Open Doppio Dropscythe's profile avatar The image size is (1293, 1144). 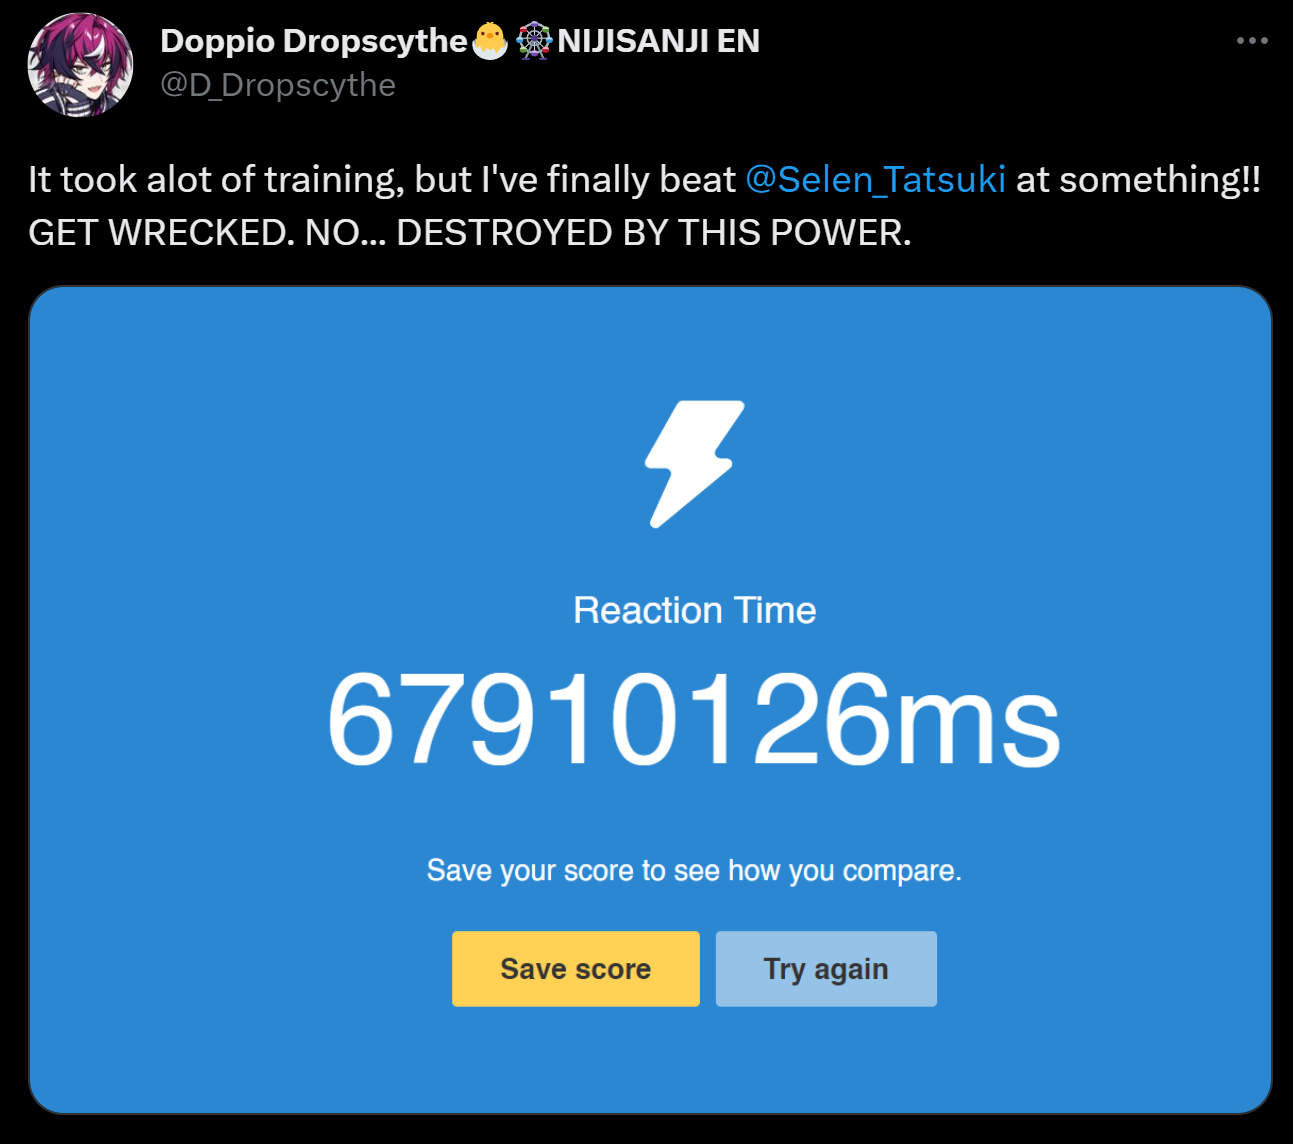click(x=80, y=65)
